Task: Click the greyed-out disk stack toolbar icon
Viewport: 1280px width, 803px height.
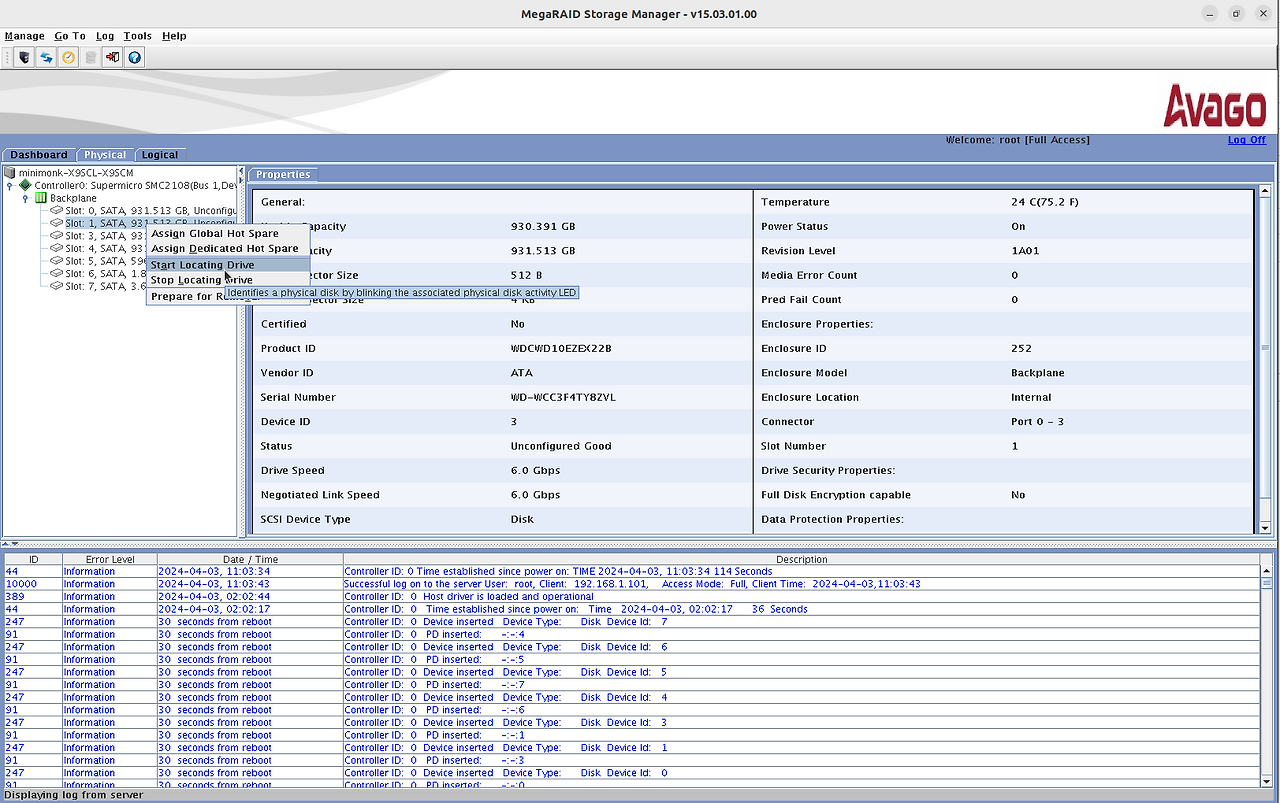Action: click(91, 57)
